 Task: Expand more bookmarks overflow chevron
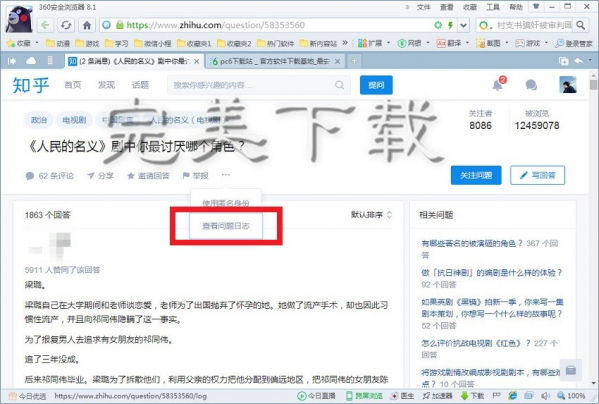click(x=345, y=43)
